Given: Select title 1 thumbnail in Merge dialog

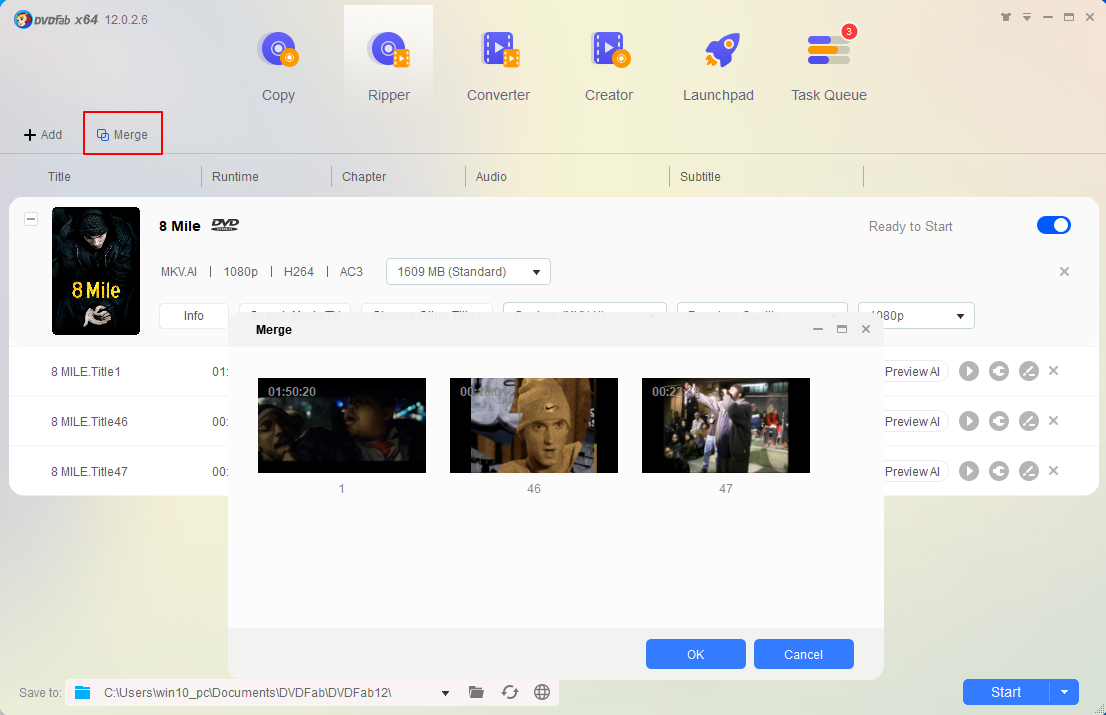Looking at the screenshot, I should pyautogui.click(x=342, y=425).
